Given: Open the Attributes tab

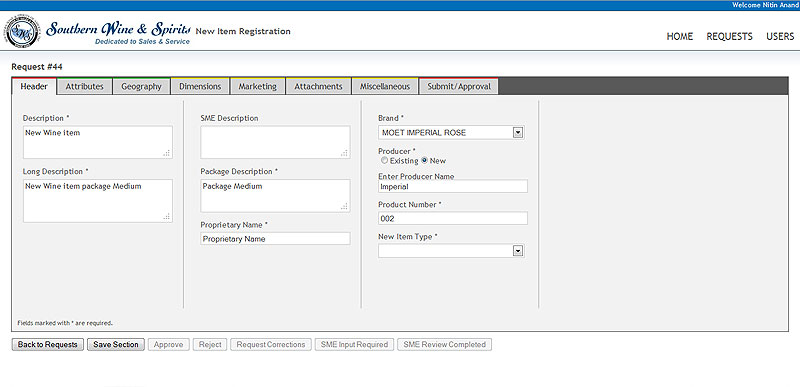Looking at the screenshot, I should [x=85, y=87].
